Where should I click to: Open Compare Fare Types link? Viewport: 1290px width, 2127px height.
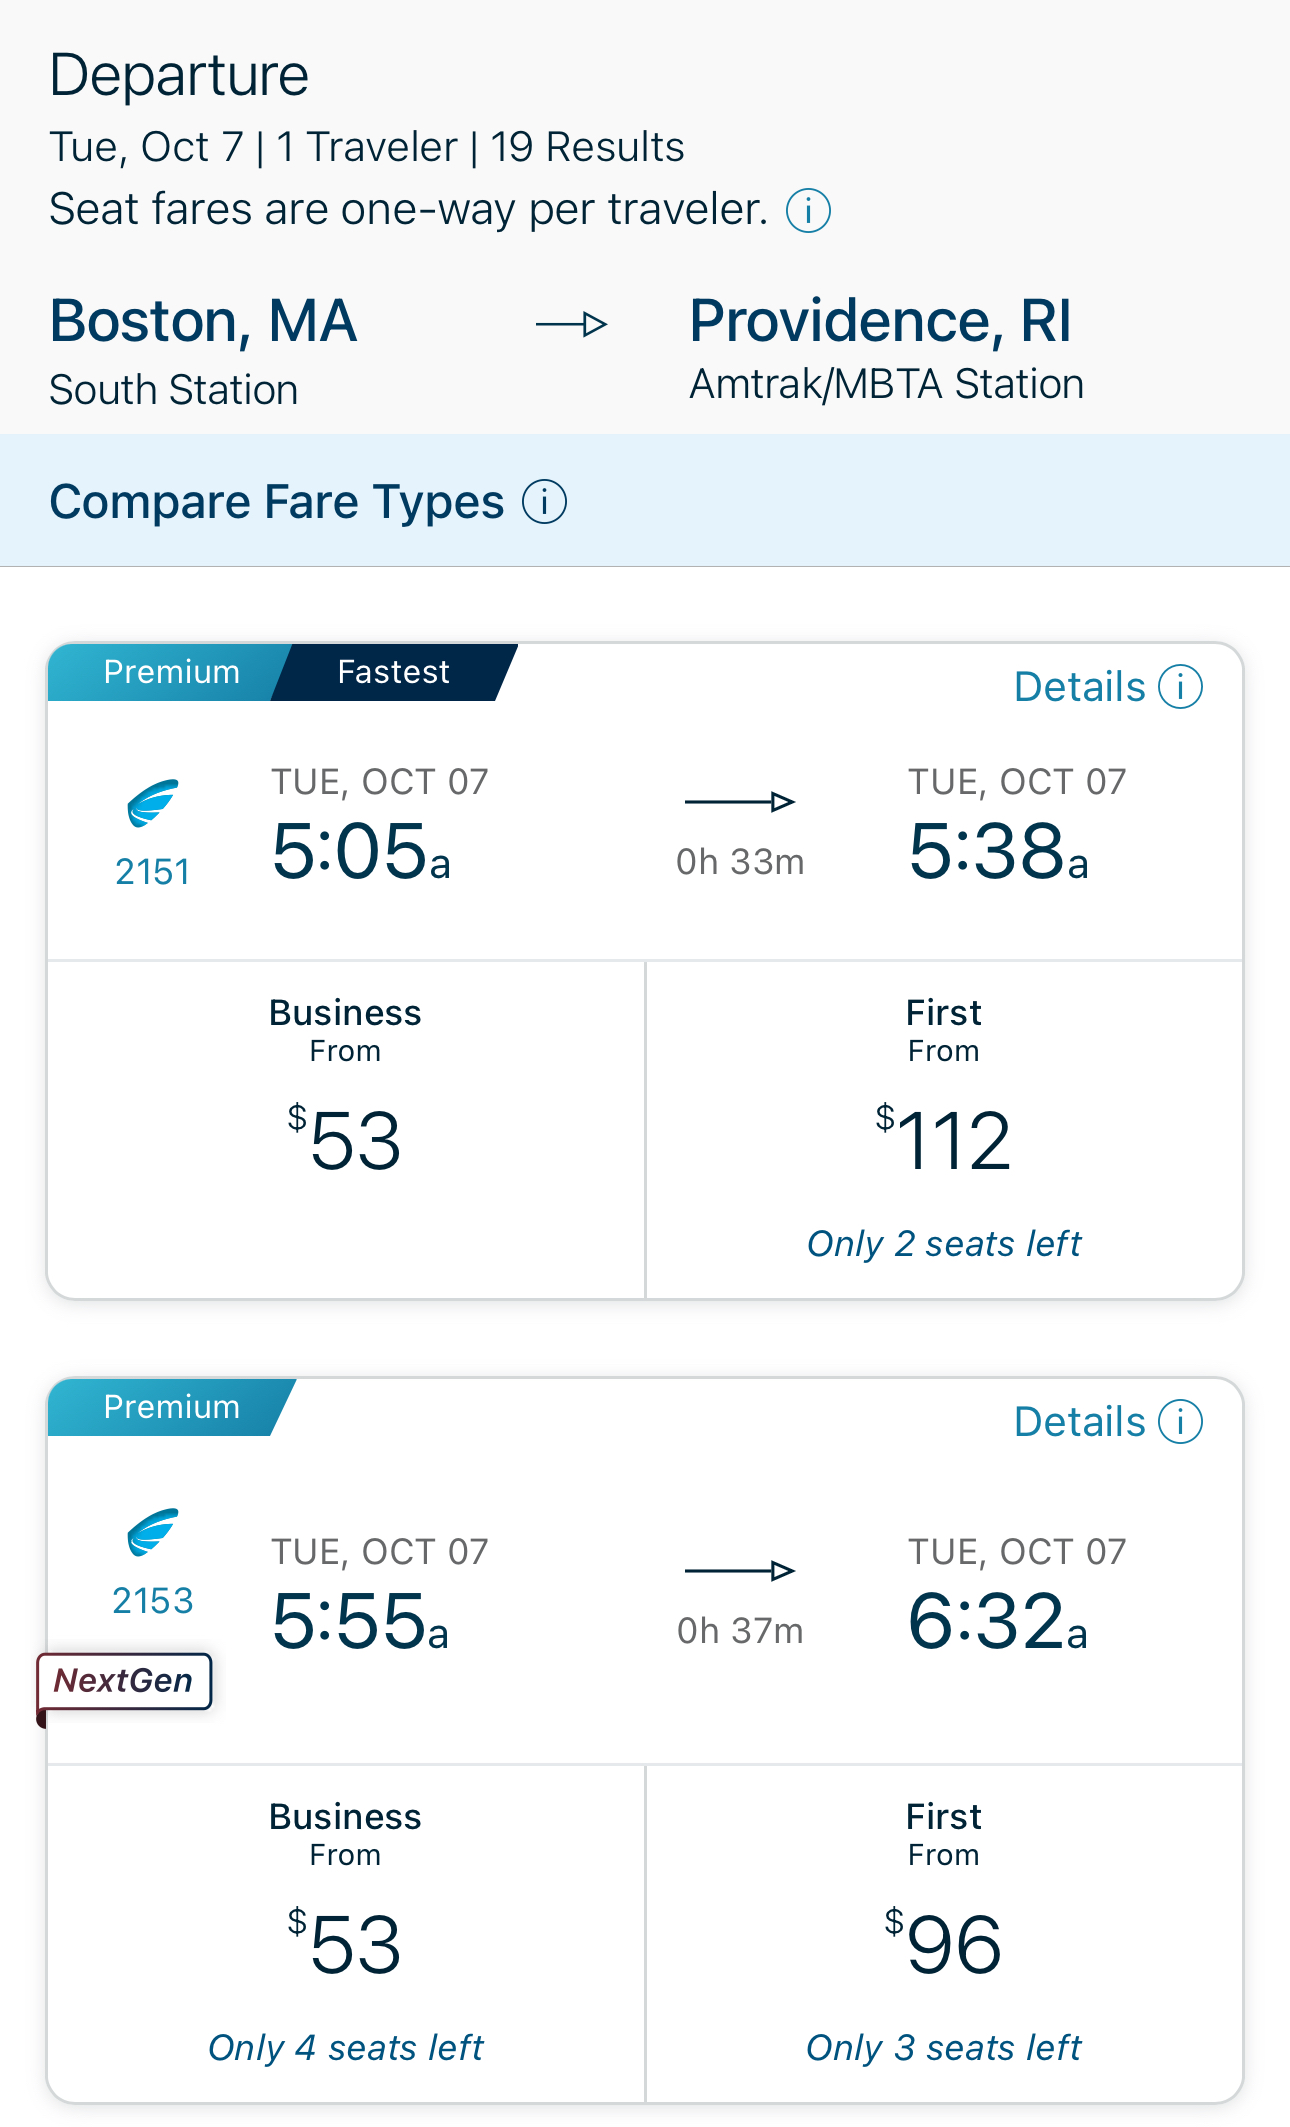pos(277,502)
